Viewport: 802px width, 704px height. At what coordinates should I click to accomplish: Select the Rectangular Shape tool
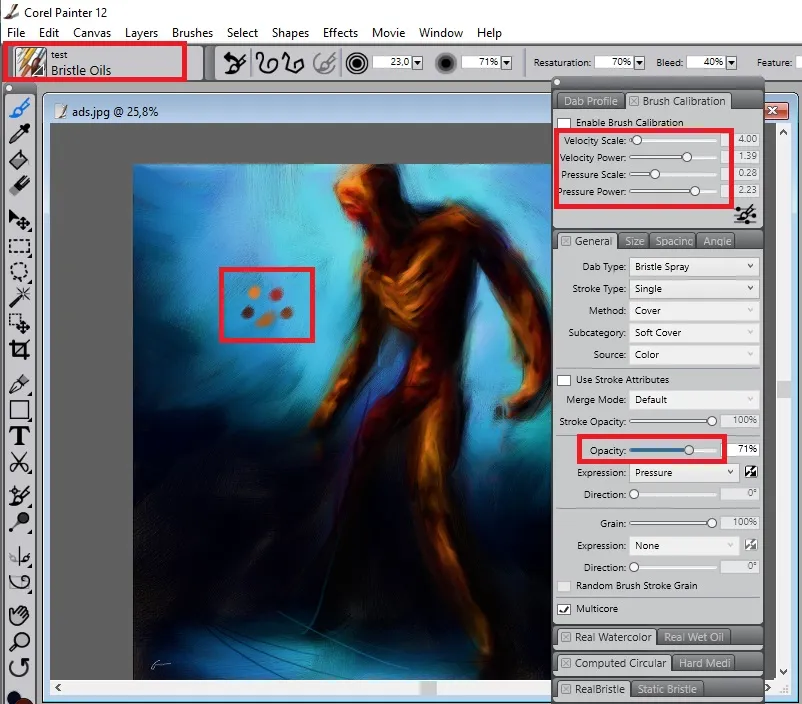(x=19, y=410)
